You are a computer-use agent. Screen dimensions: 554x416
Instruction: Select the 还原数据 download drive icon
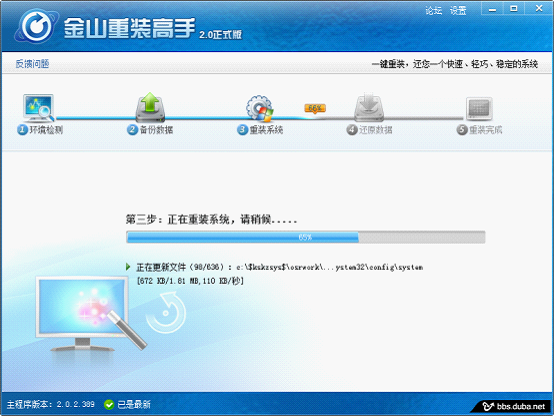tap(369, 107)
